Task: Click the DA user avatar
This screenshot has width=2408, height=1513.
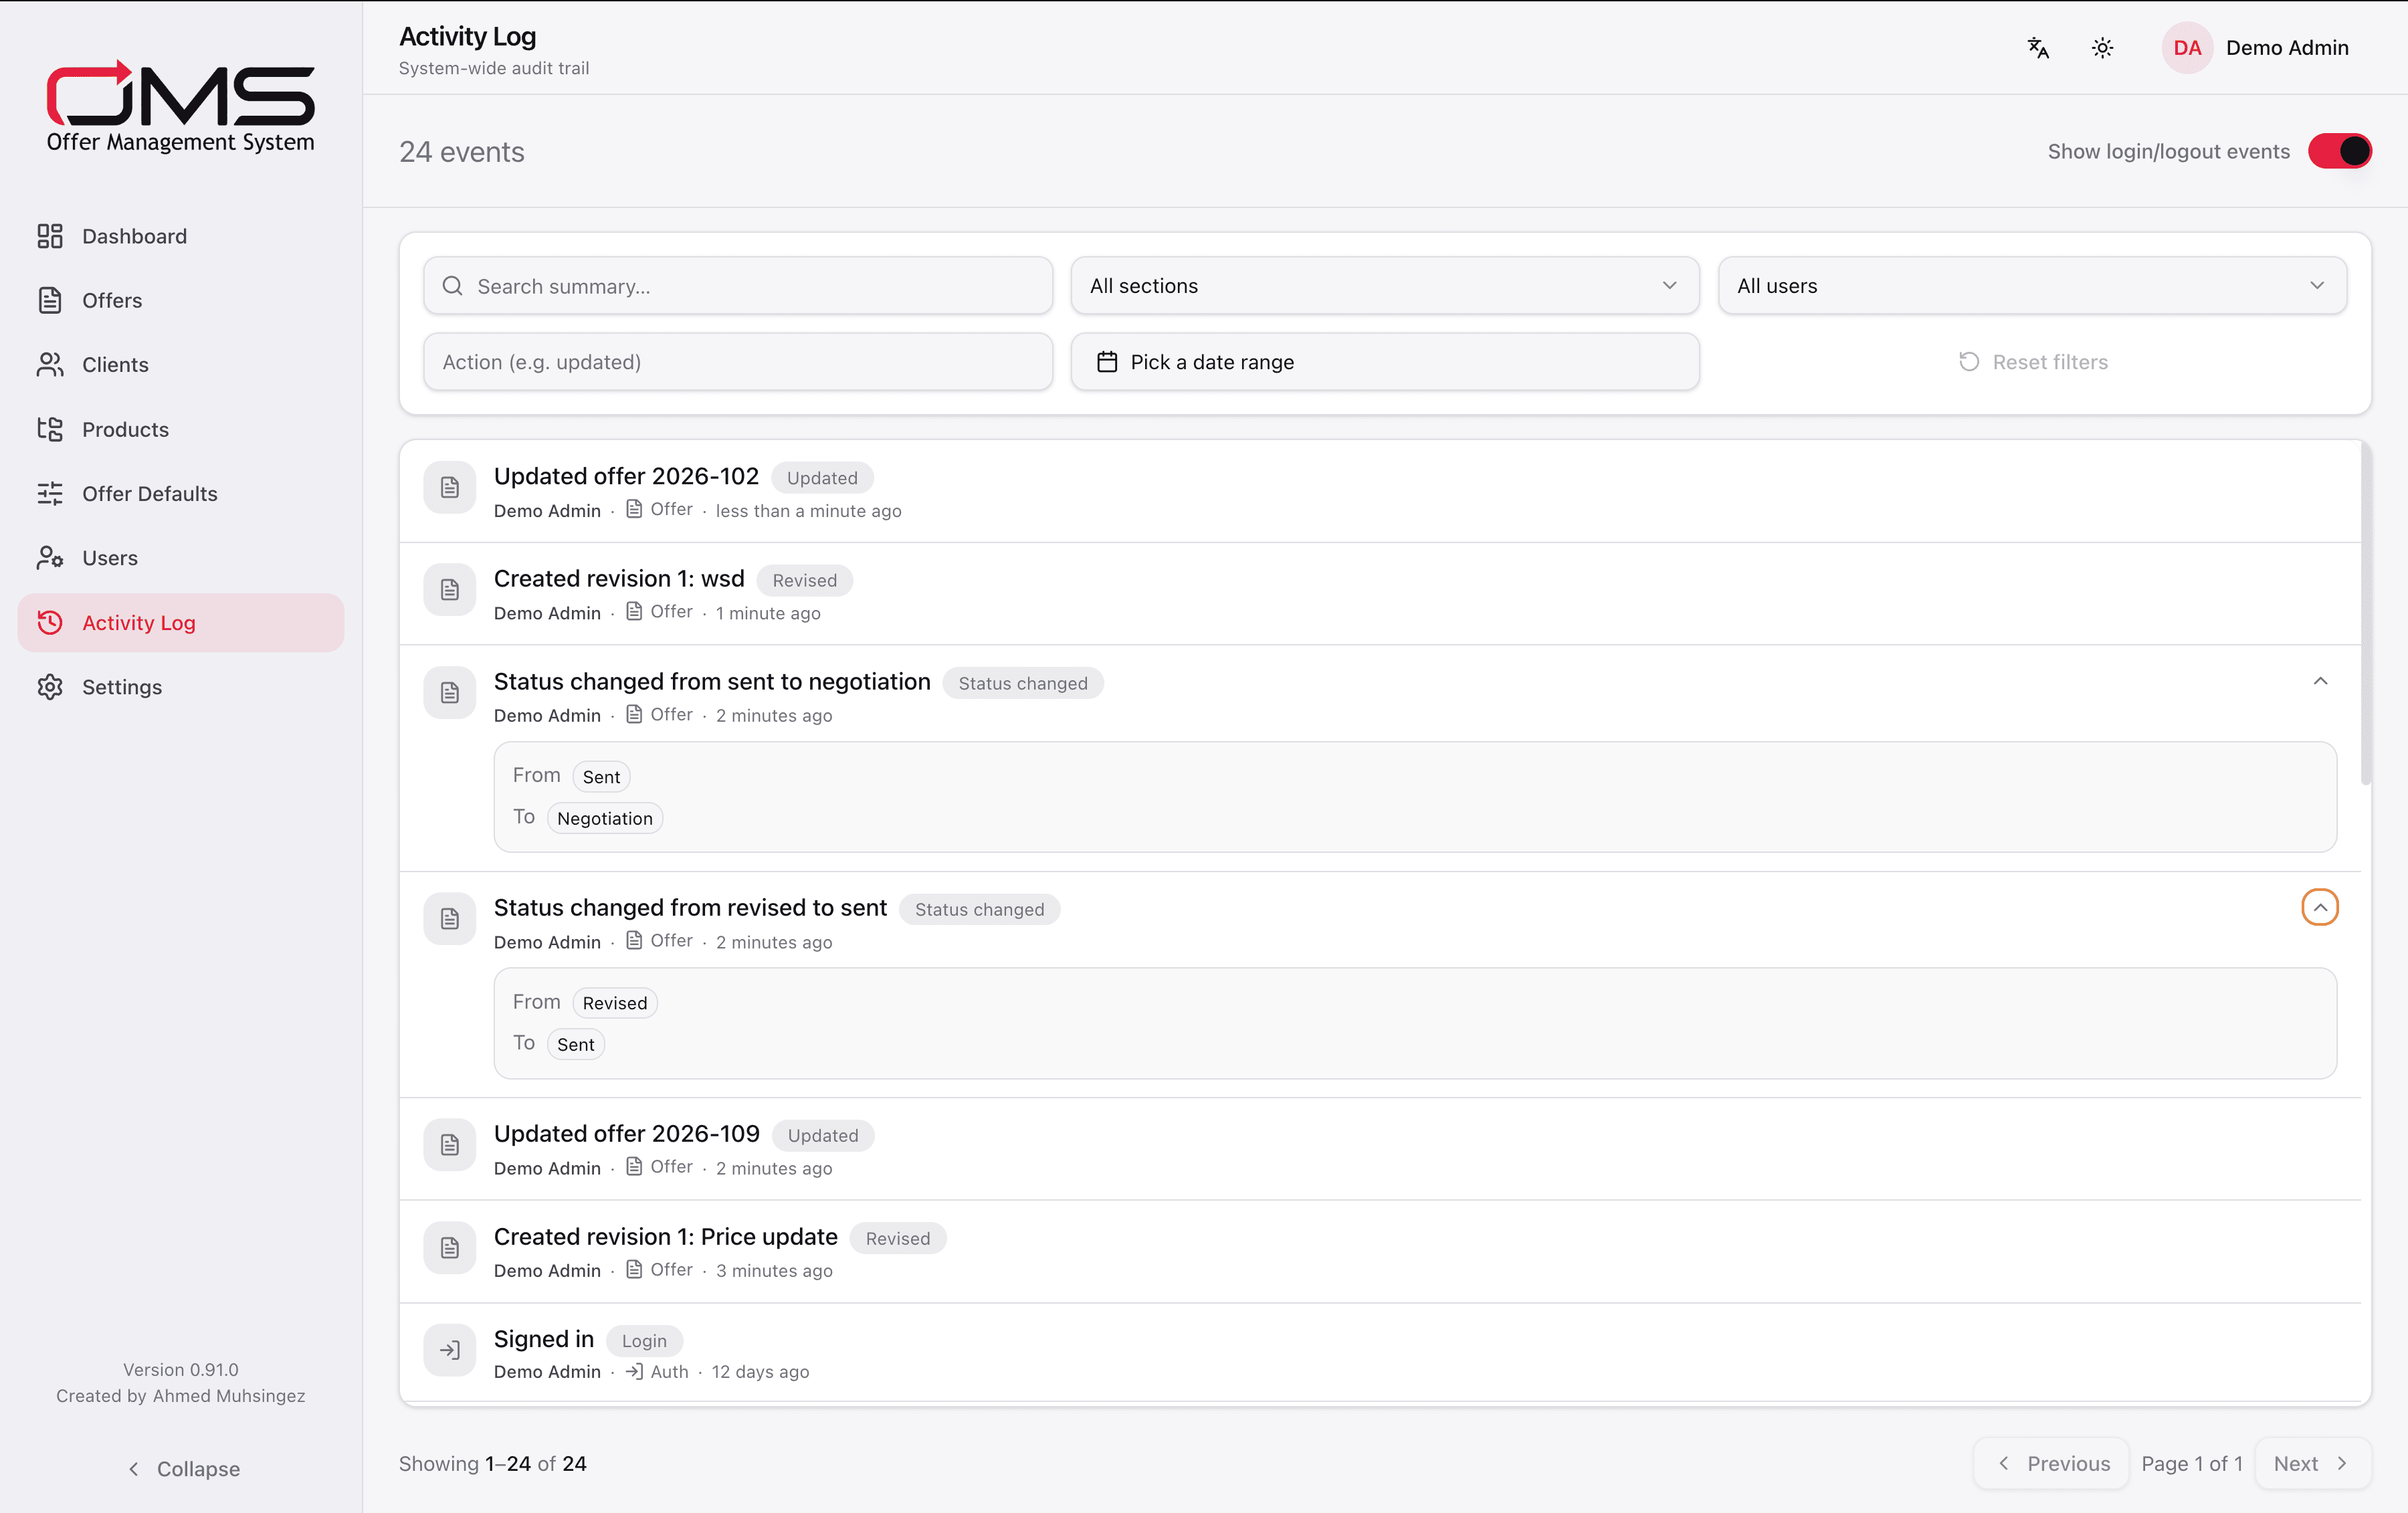Action: pyautogui.click(x=2187, y=48)
